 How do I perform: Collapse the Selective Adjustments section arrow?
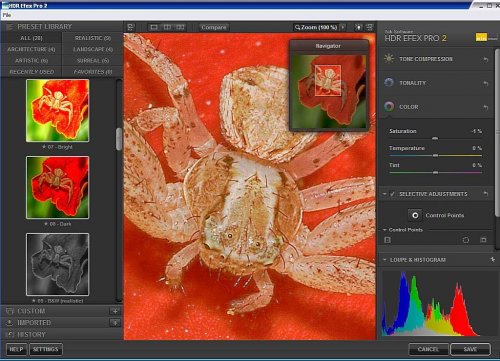pos(384,194)
